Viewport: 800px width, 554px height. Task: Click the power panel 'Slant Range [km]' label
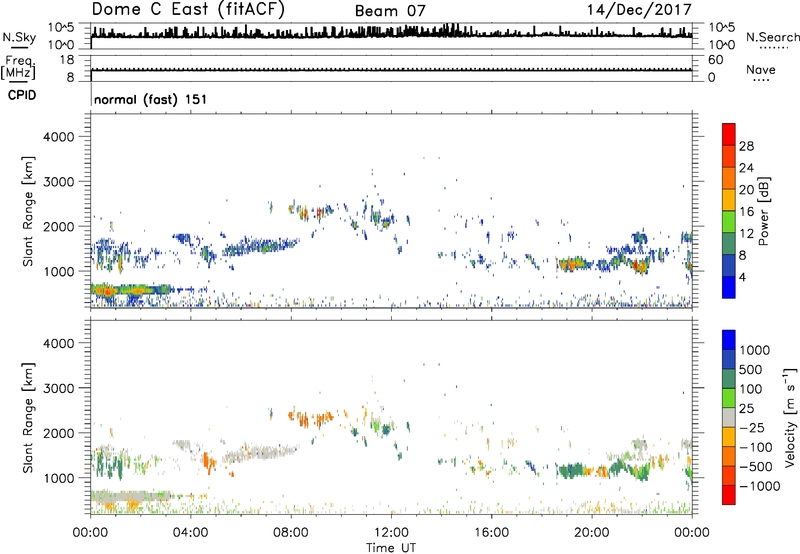click(x=28, y=212)
